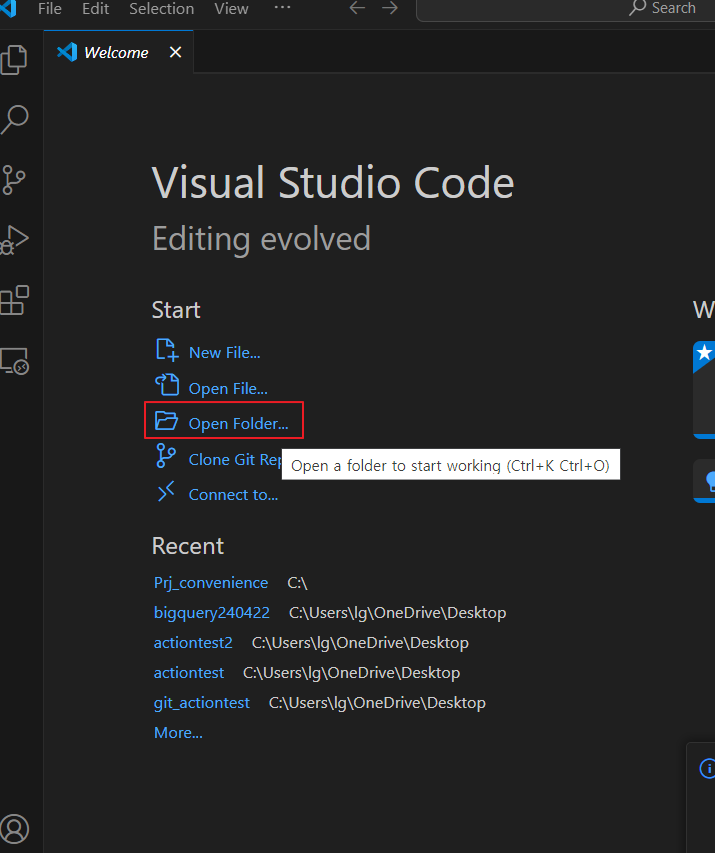
Task: Go back with the left arrow
Action: pos(357,8)
